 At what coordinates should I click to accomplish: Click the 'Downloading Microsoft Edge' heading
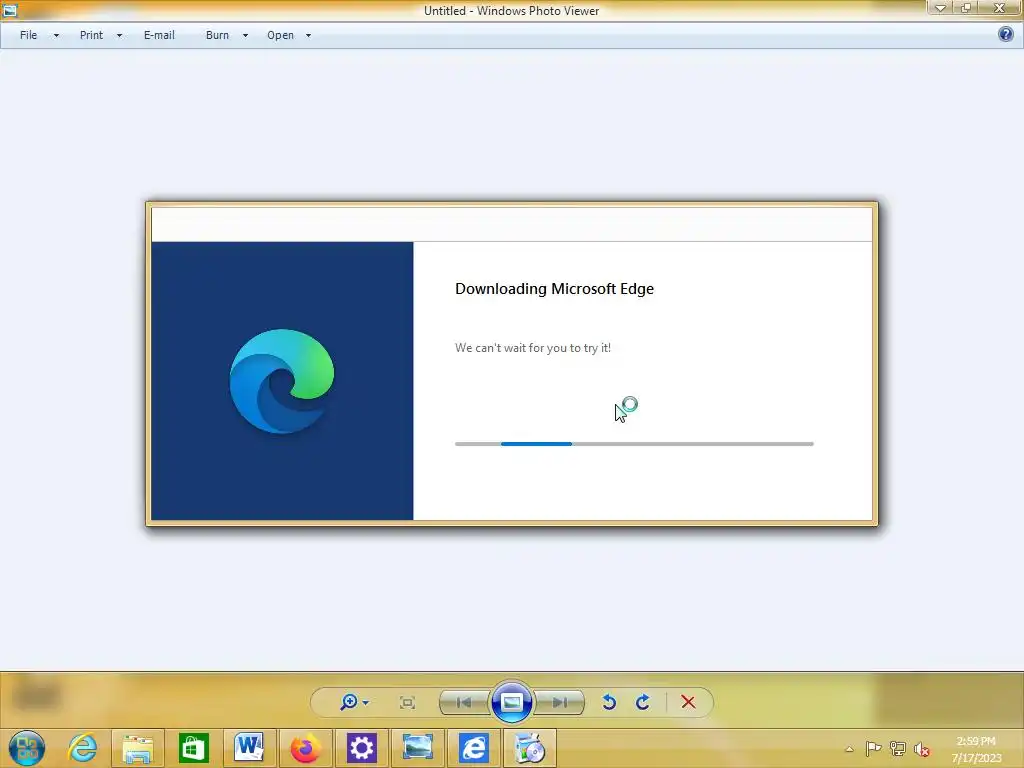point(554,289)
